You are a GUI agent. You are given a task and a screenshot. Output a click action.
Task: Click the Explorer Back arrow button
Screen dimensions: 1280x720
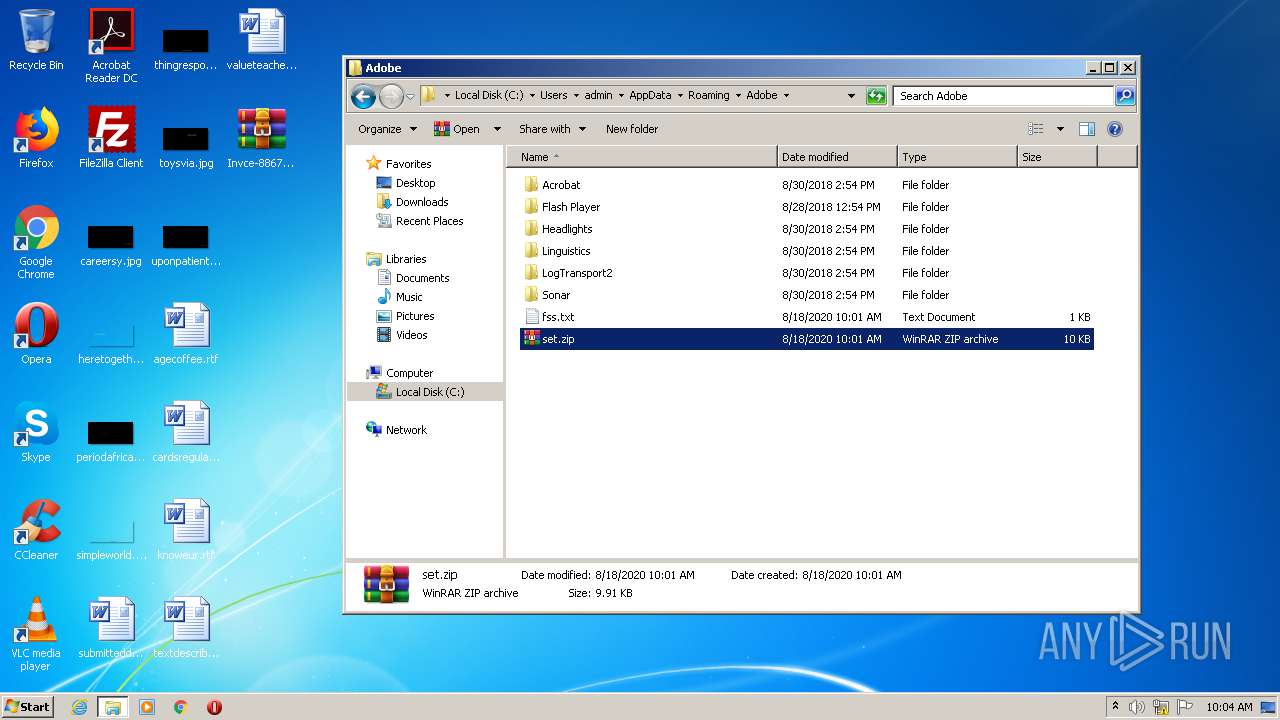pyautogui.click(x=363, y=96)
